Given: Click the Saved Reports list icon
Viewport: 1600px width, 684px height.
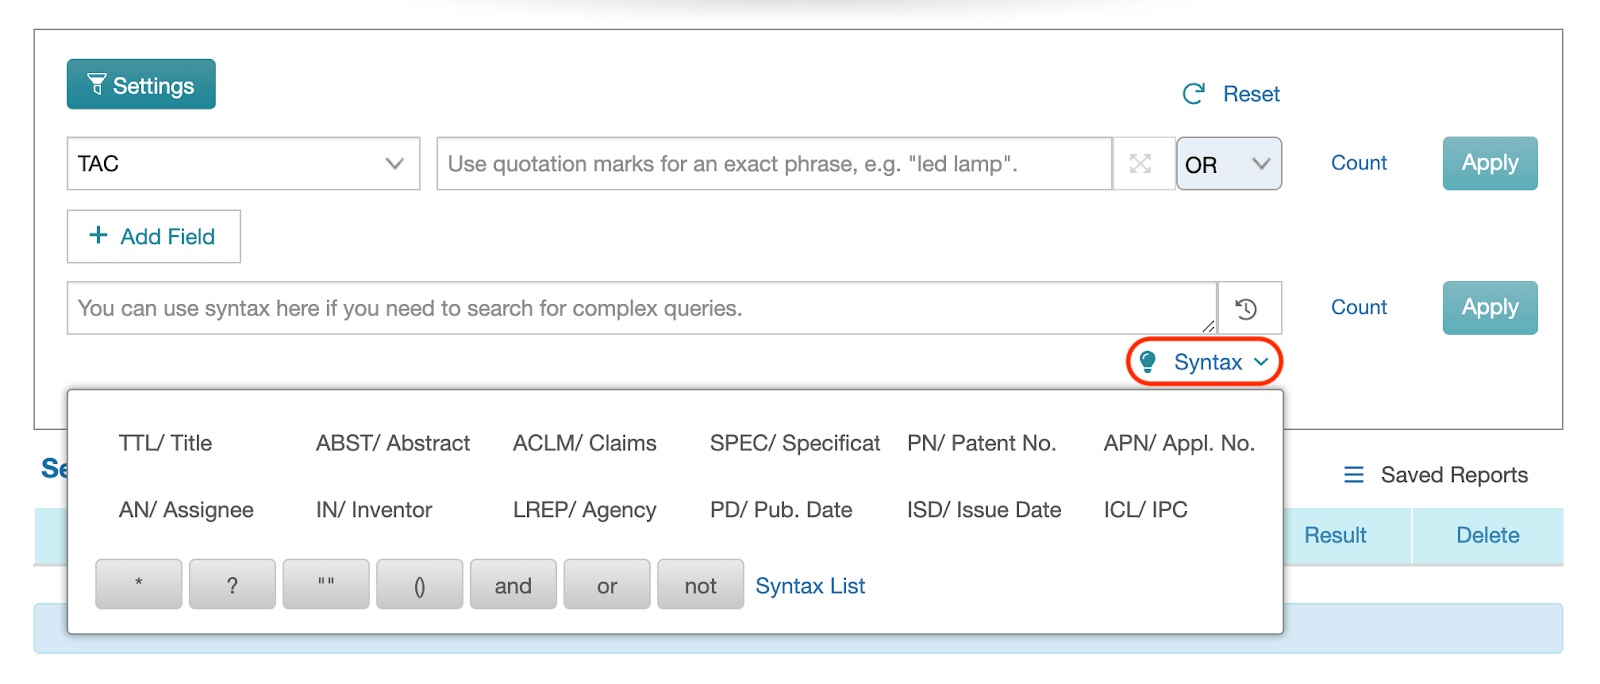Looking at the screenshot, I should click(x=1354, y=475).
